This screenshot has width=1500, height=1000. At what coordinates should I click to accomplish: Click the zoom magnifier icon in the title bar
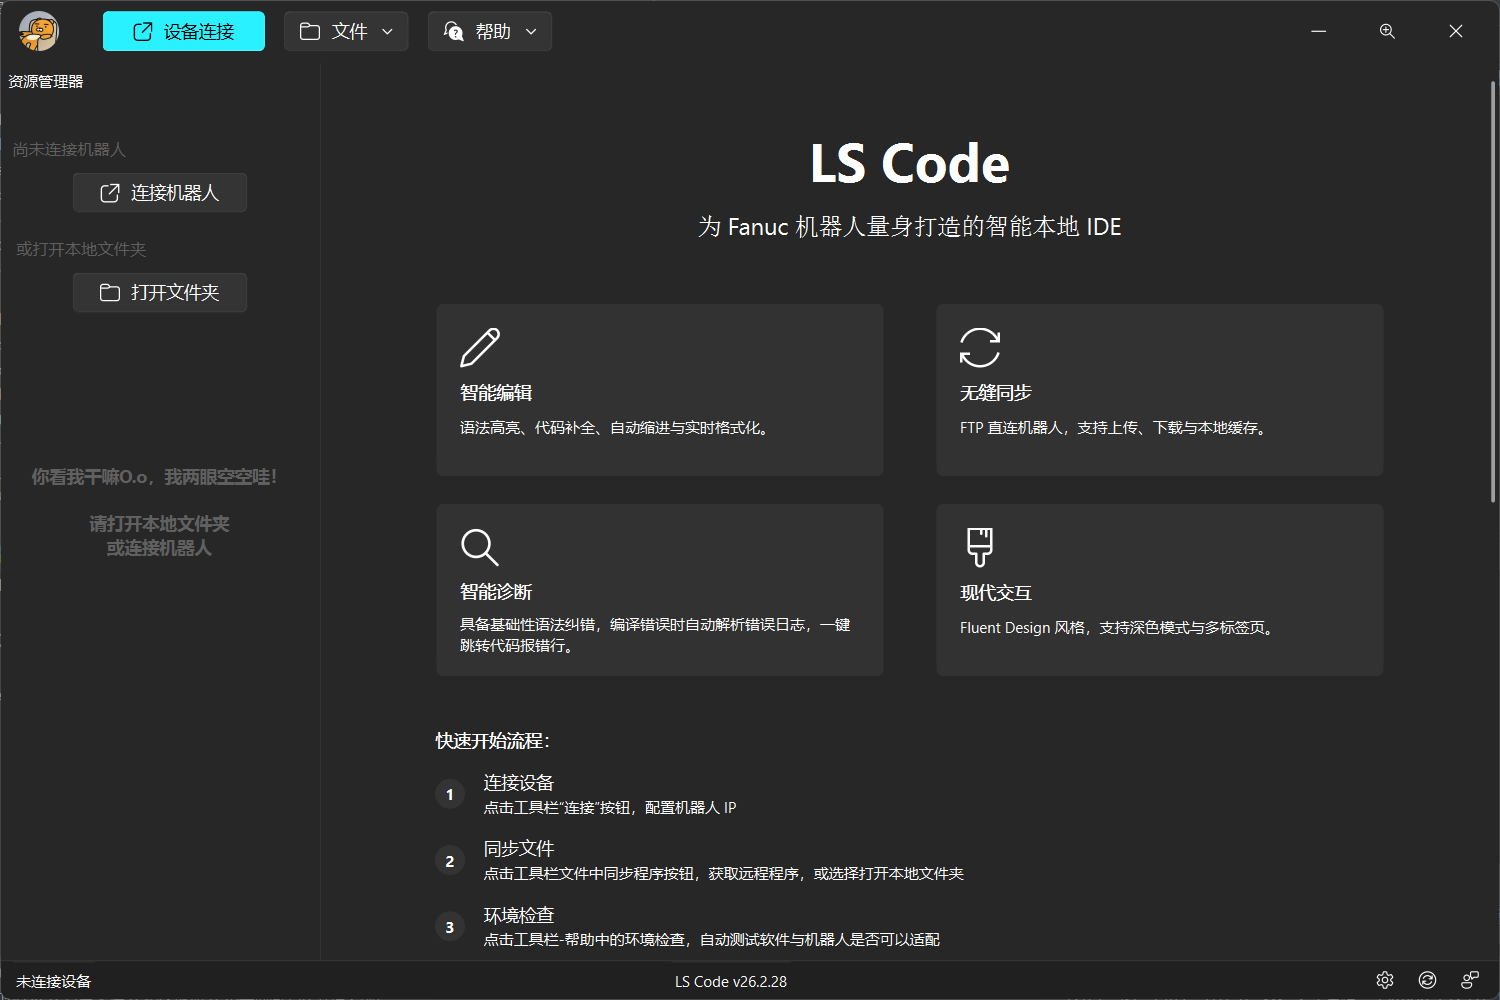click(1387, 31)
